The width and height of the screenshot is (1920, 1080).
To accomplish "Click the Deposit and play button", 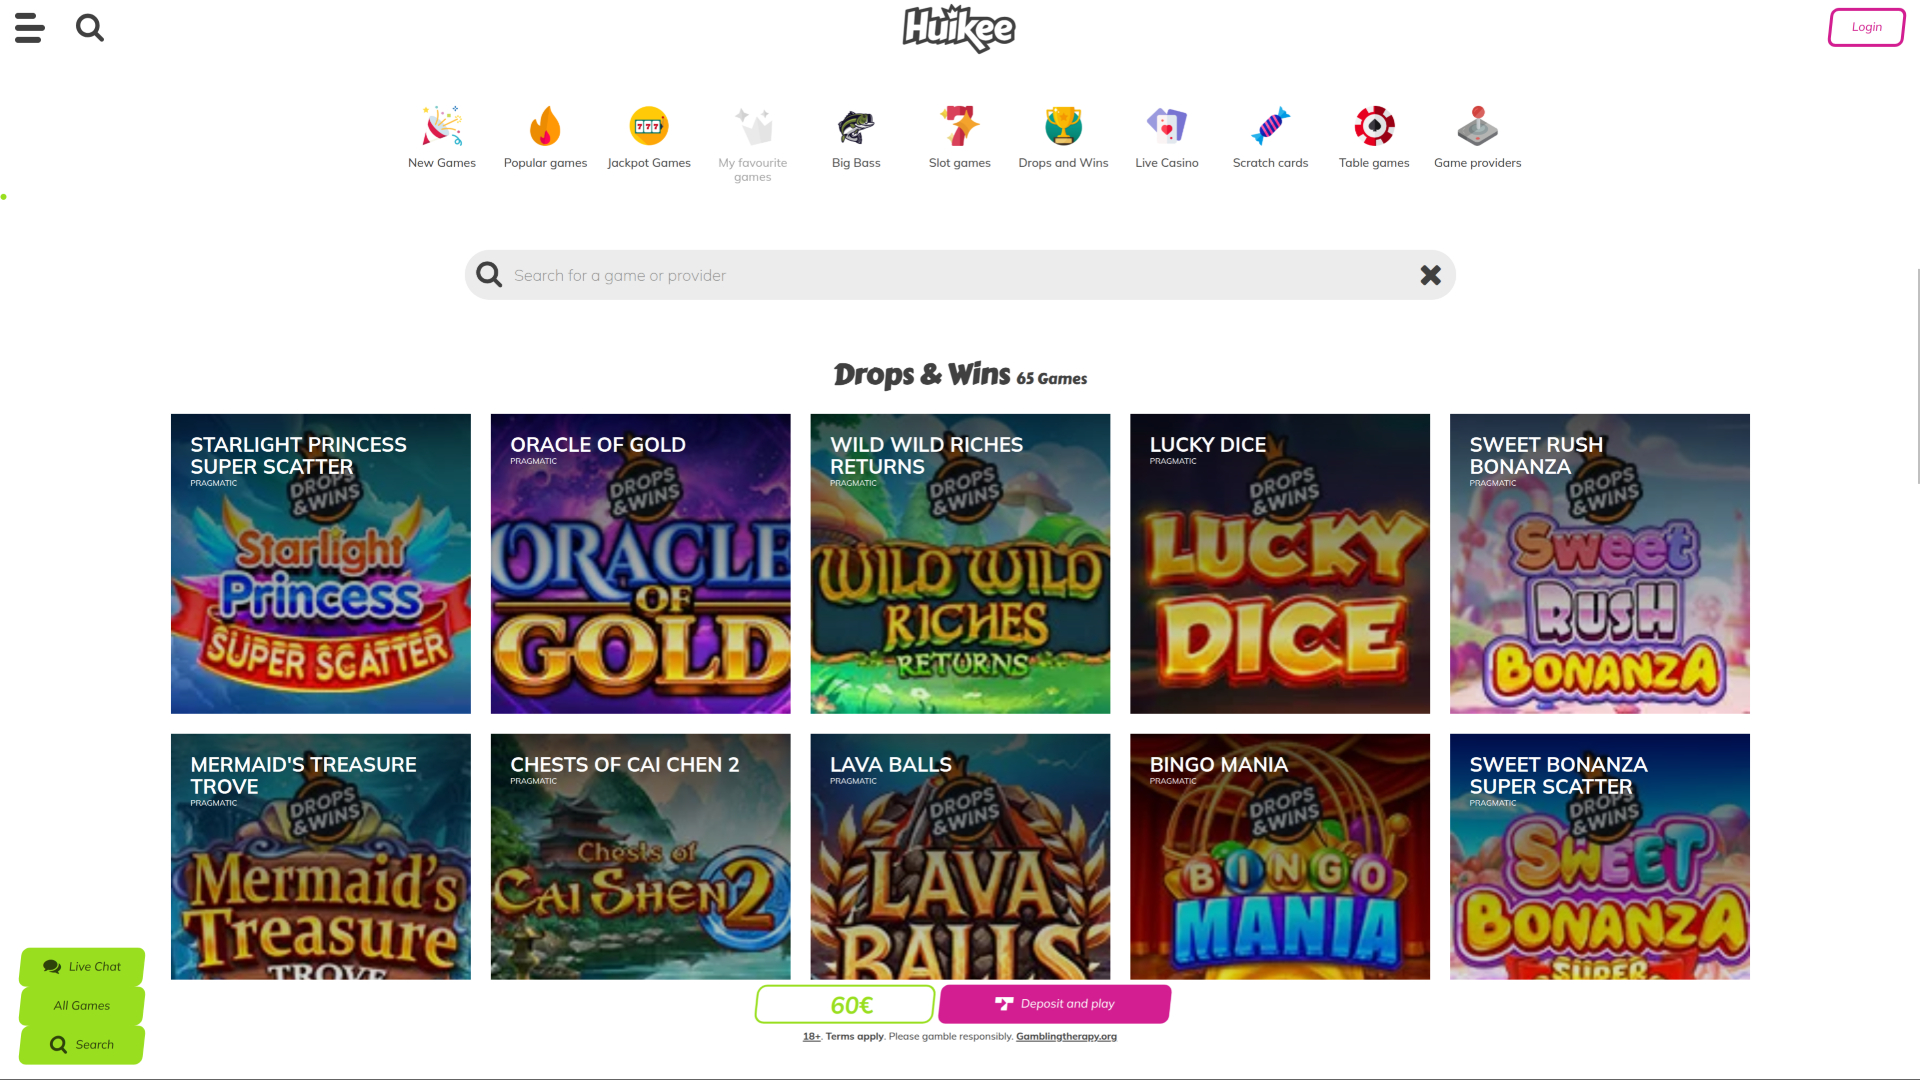I will click(x=1053, y=1003).
